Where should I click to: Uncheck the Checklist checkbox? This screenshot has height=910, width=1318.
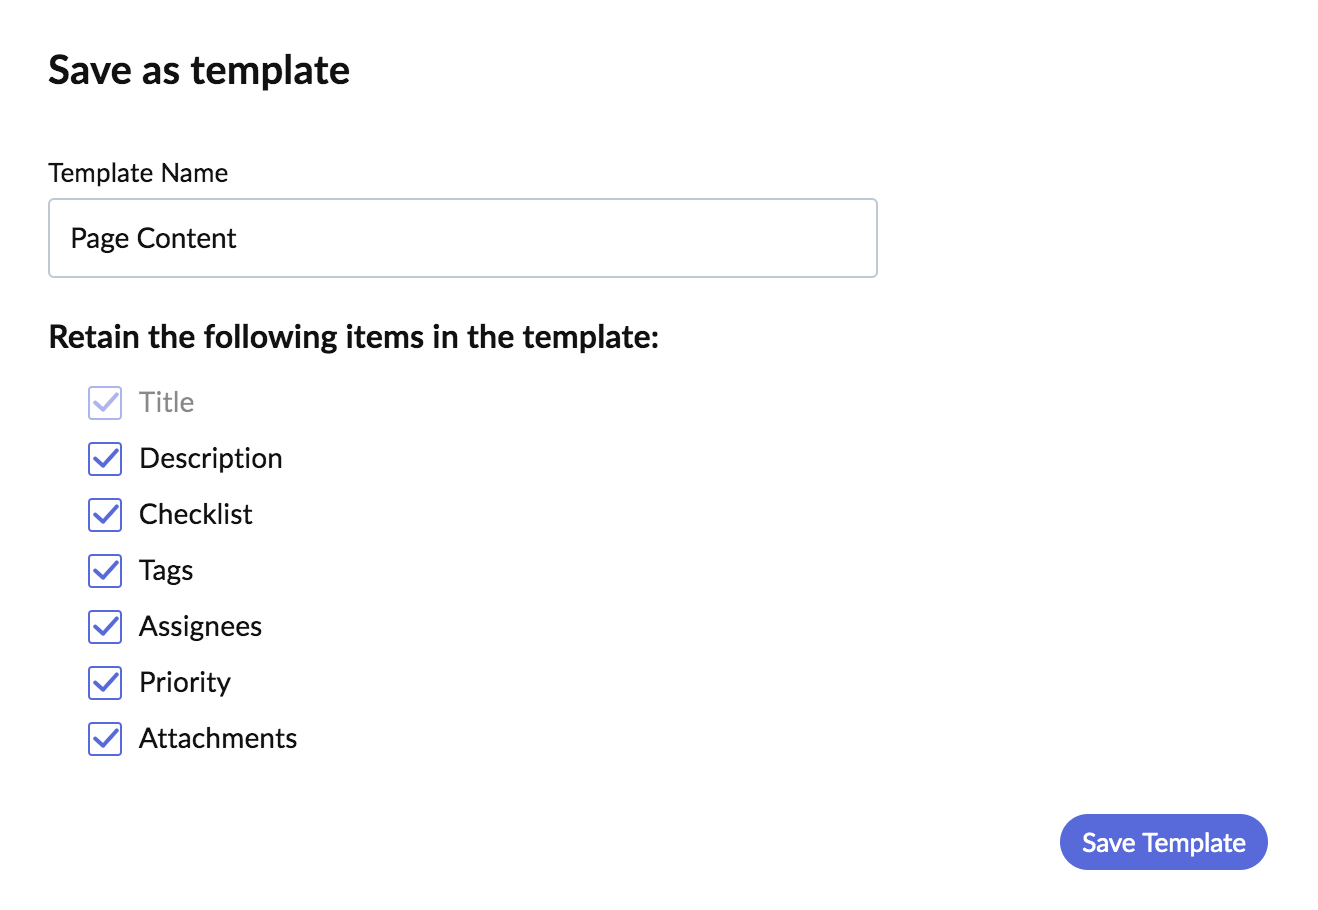click(x=105, y=515)
